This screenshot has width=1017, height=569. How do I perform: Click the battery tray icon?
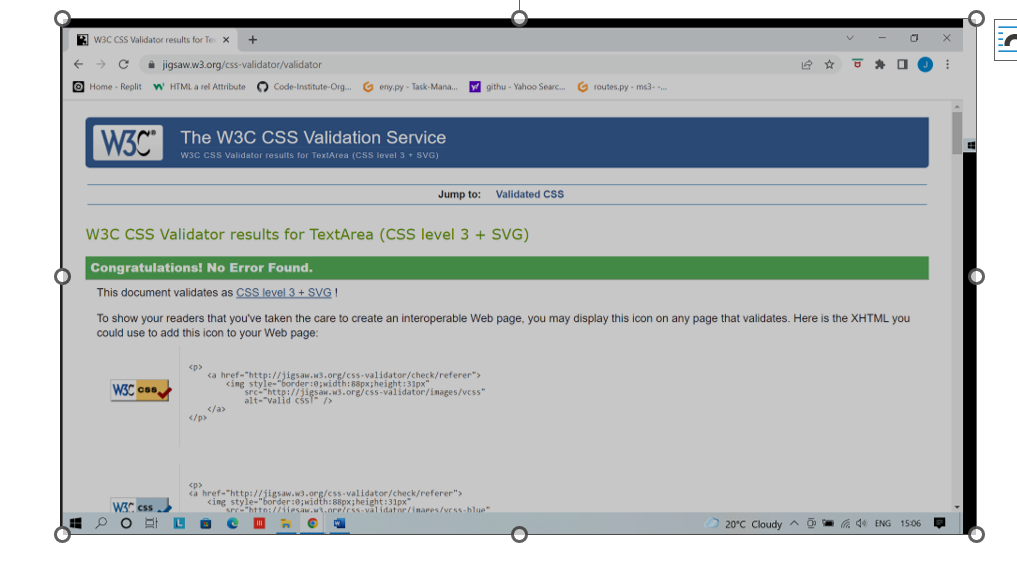point(828,524)
